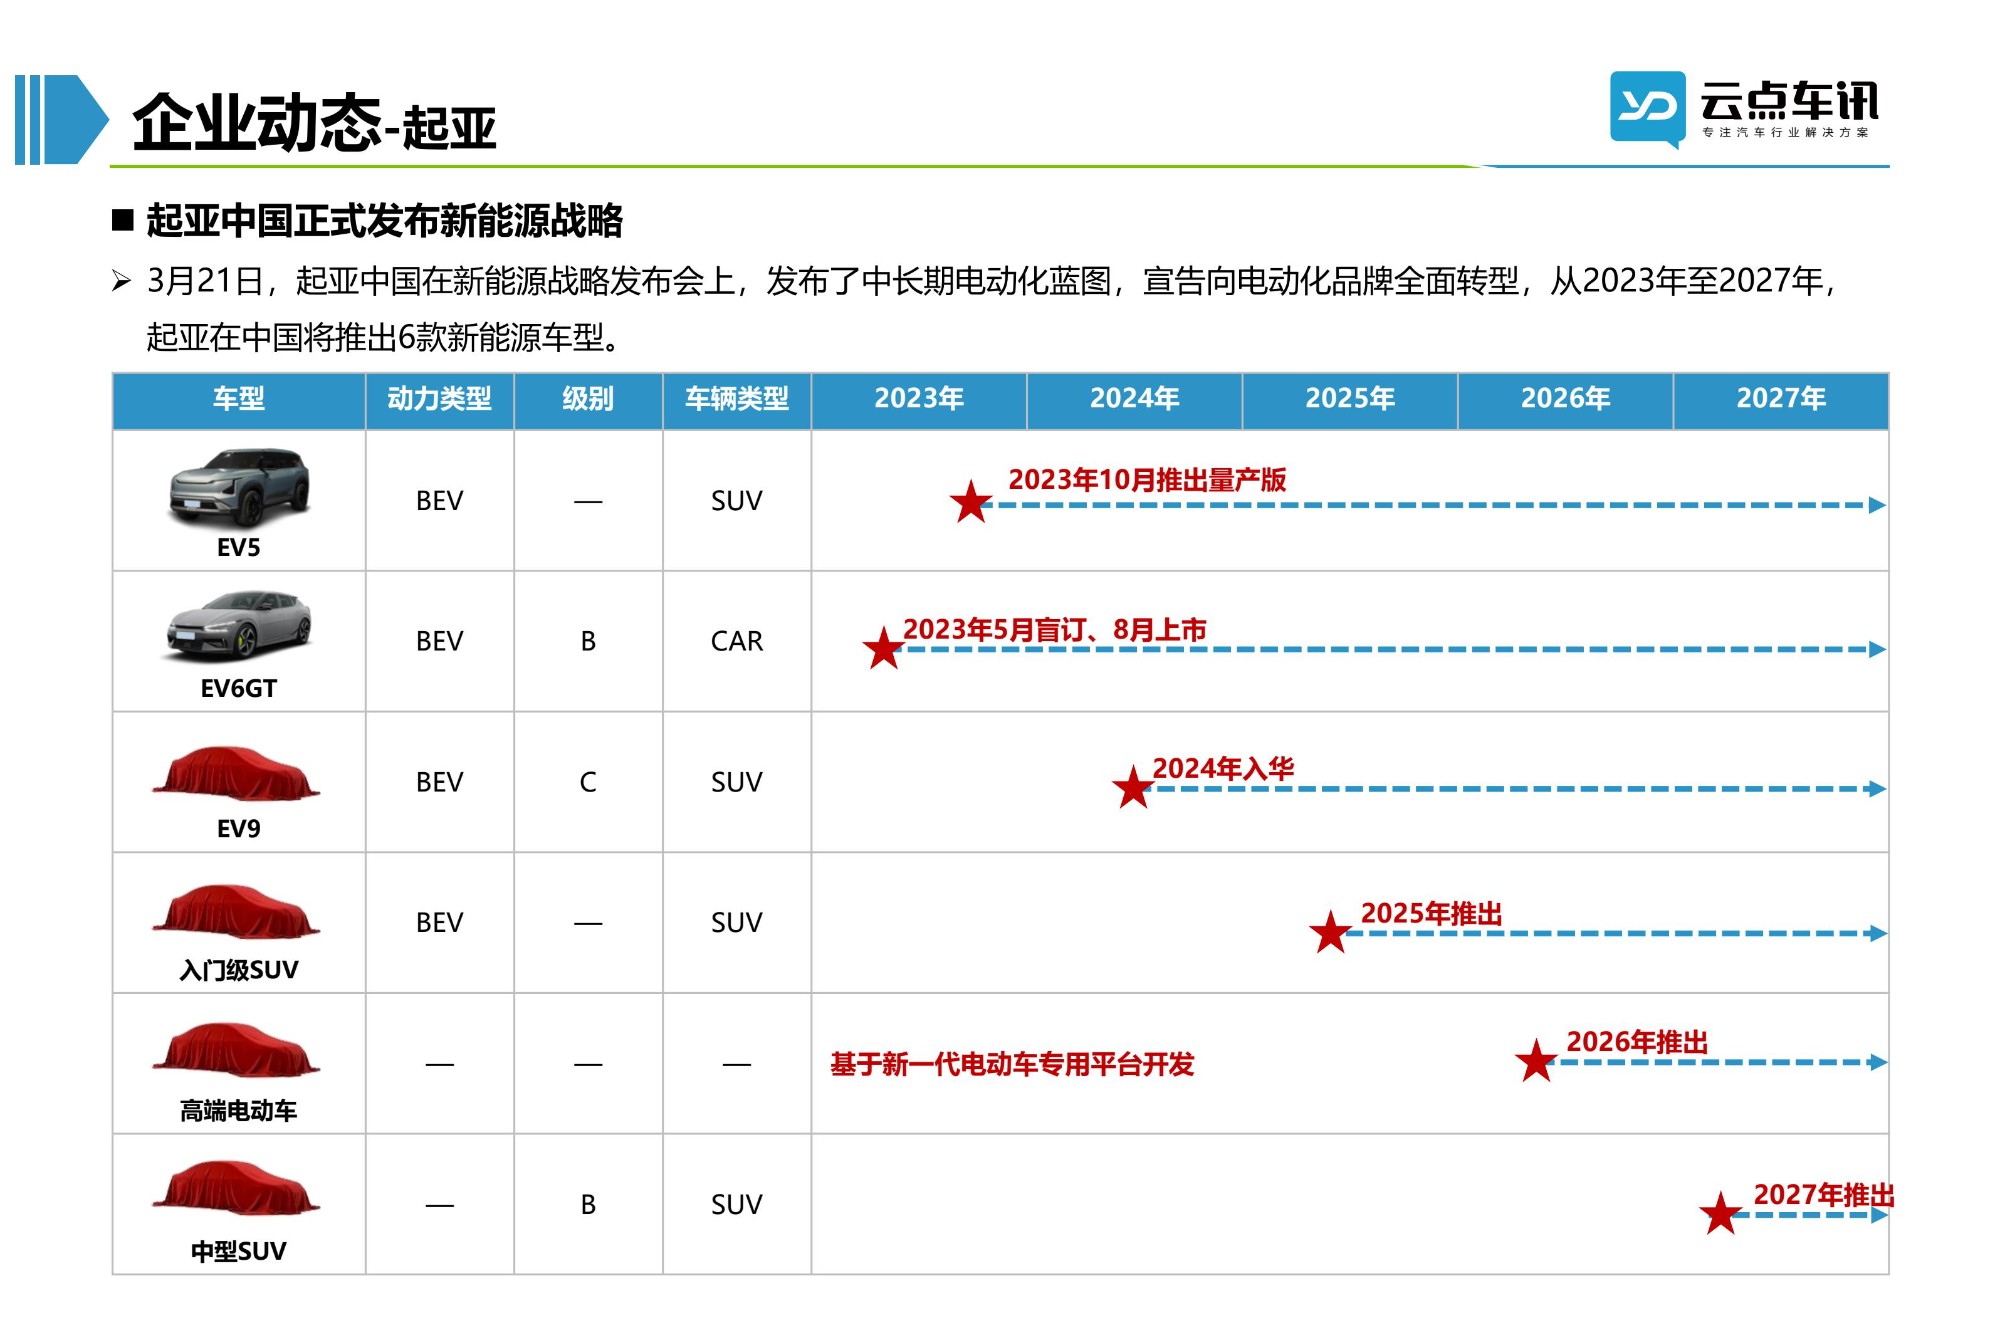Select the covered 高端电动车 car image
Viewport: 2000px width, 1333px height.
click(237, 1049)
